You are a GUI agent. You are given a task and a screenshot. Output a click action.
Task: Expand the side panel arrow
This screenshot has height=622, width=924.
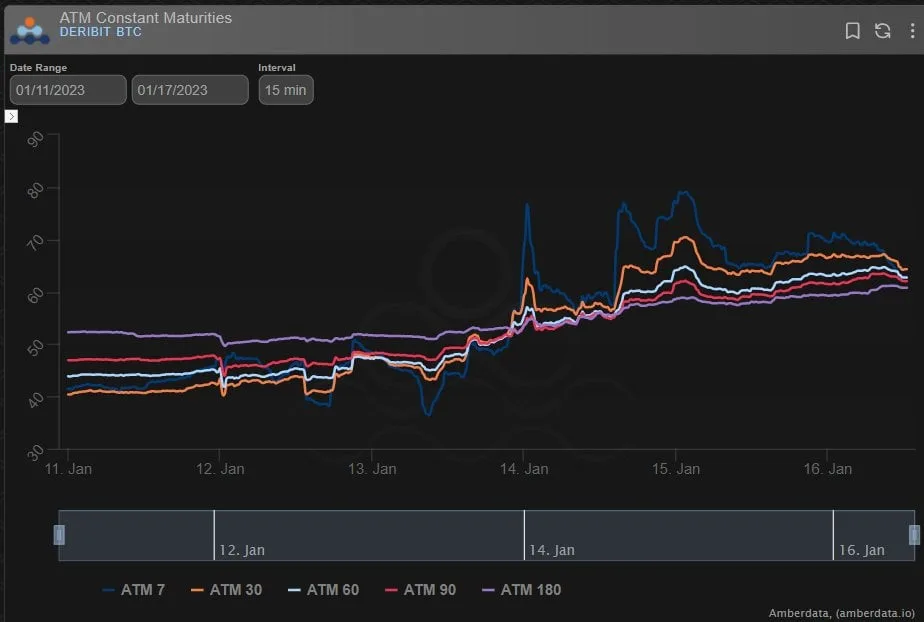click(x=11, y=116)
